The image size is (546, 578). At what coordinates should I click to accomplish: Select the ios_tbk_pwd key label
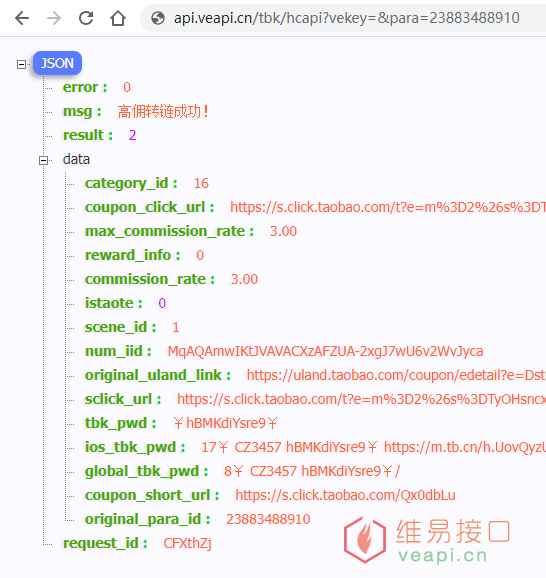(x=135, y=447)
